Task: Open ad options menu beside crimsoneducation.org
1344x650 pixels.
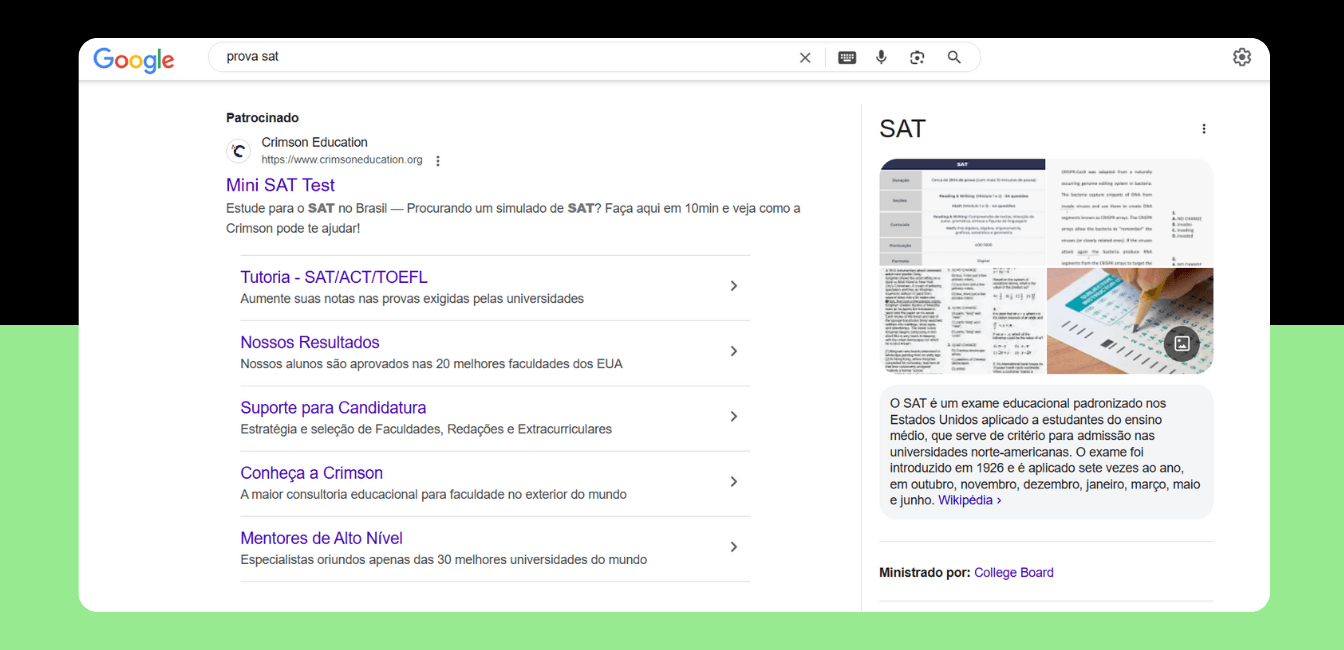Action: coord(438,161)
